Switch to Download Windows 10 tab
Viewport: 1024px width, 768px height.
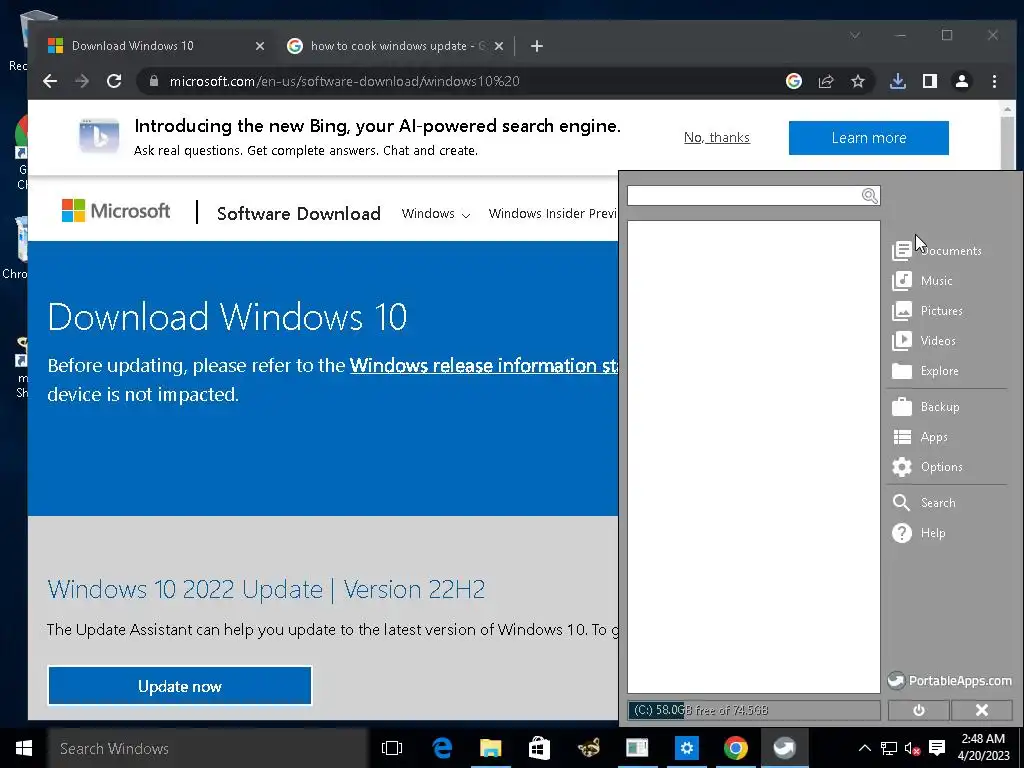pos(155,46)
